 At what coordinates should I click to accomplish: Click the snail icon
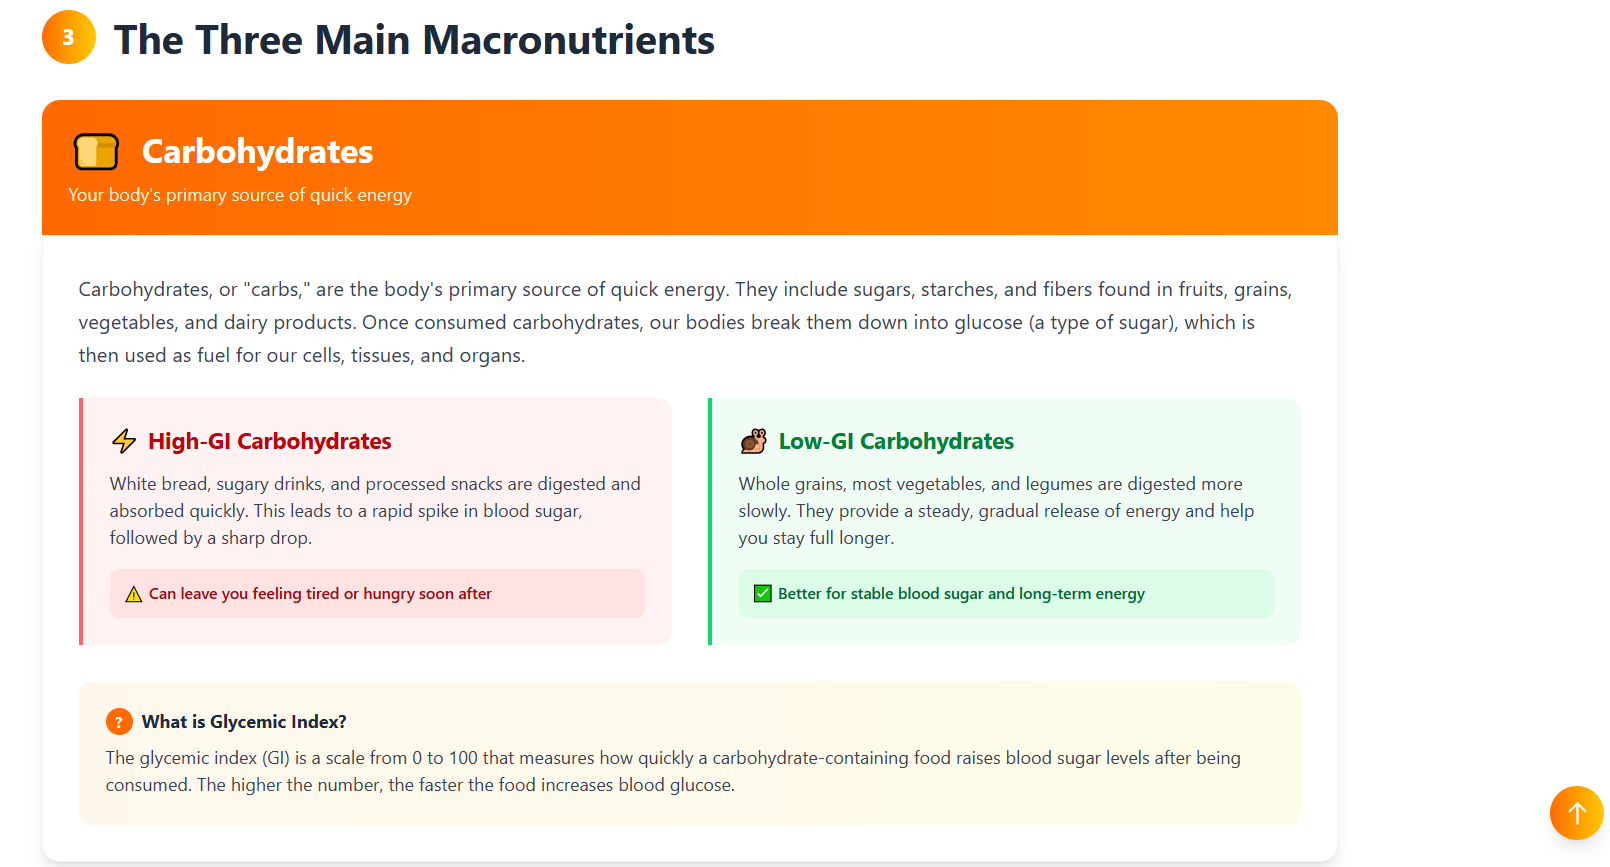point(753,441)
